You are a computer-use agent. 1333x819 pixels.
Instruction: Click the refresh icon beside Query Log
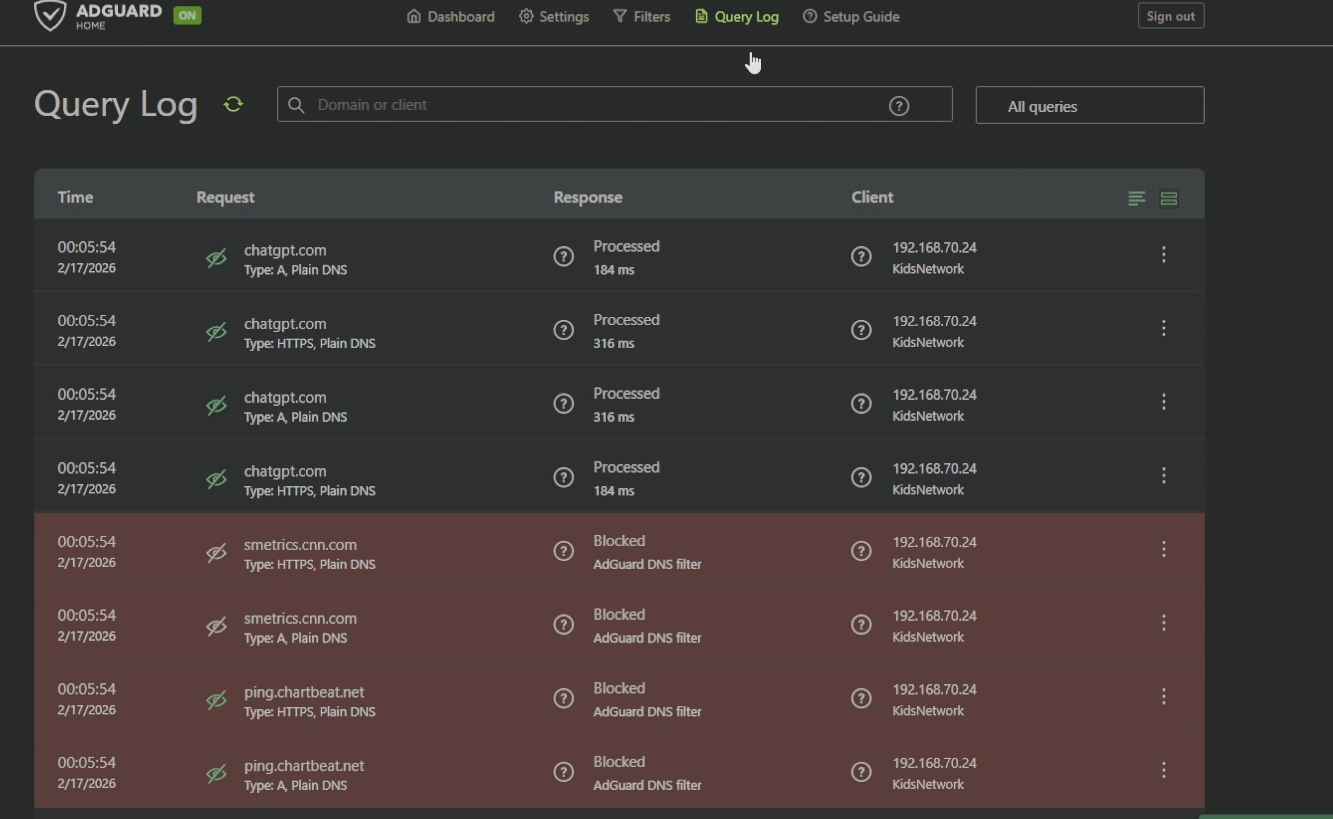tap(233, 105)
